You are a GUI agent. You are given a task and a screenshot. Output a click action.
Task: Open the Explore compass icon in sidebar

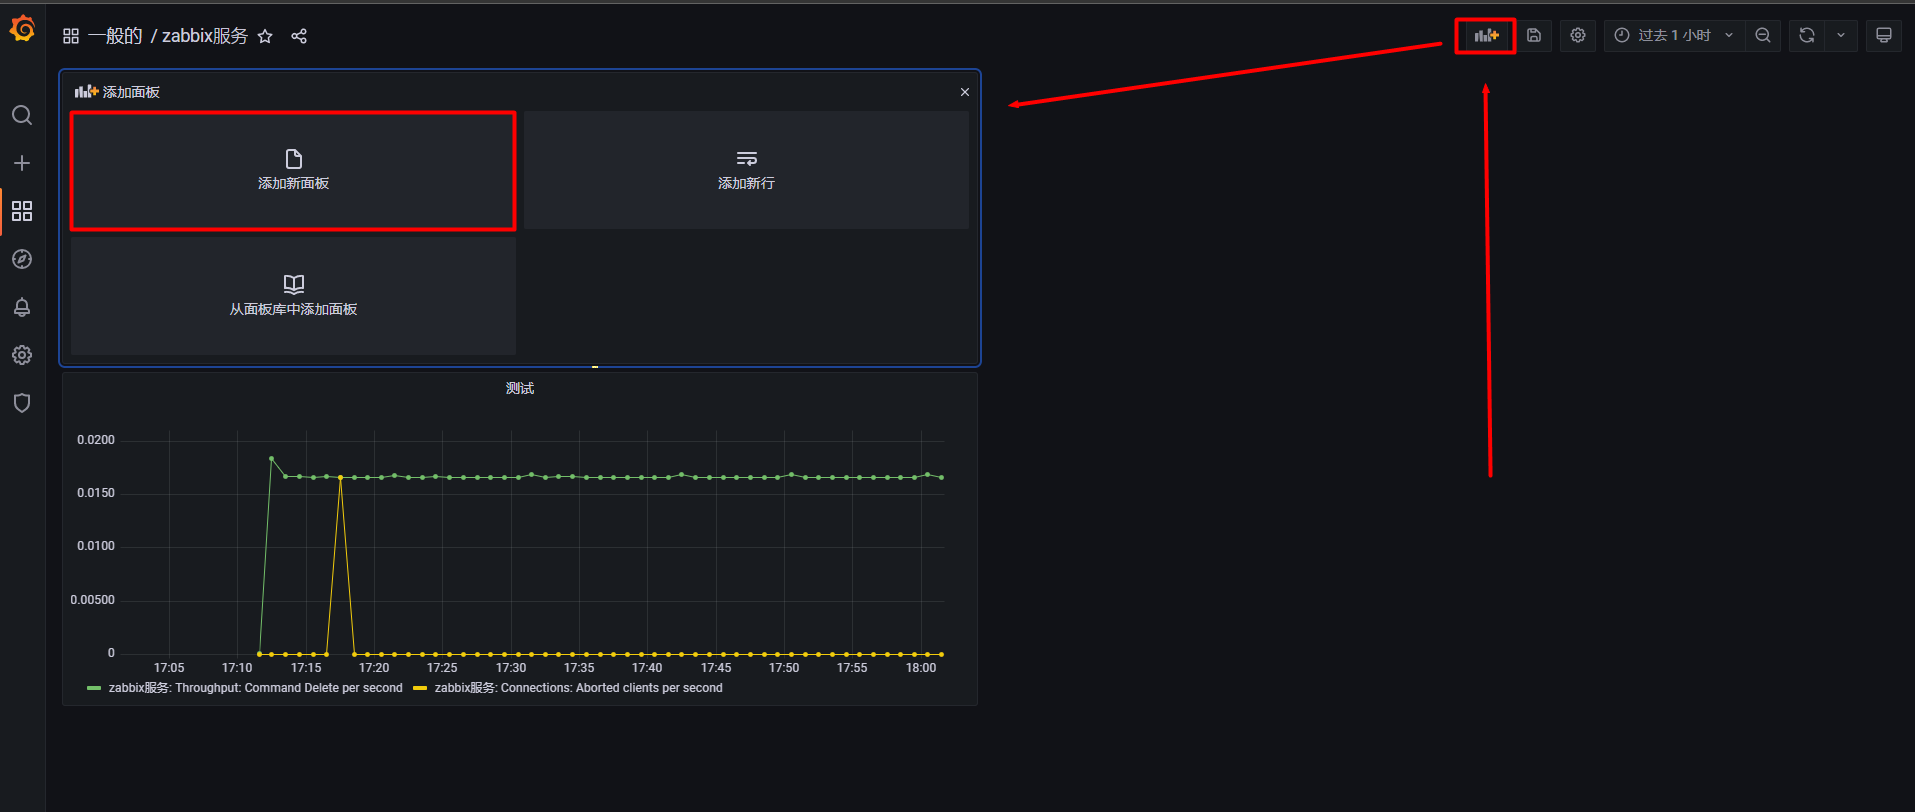click(x=22, y=259)
